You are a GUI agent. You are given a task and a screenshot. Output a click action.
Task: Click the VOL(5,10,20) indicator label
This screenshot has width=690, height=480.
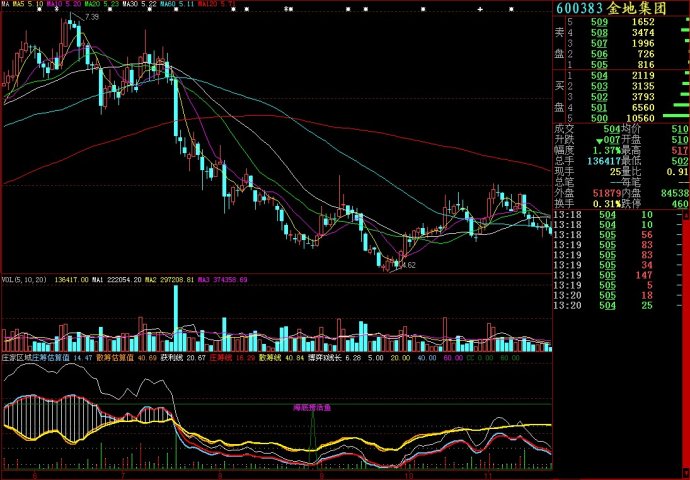[x=24, y=280]
